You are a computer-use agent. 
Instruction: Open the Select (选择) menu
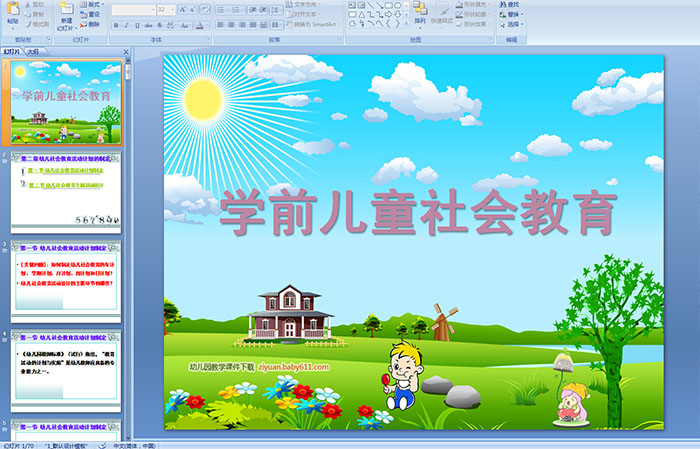[x=512, y=24]
